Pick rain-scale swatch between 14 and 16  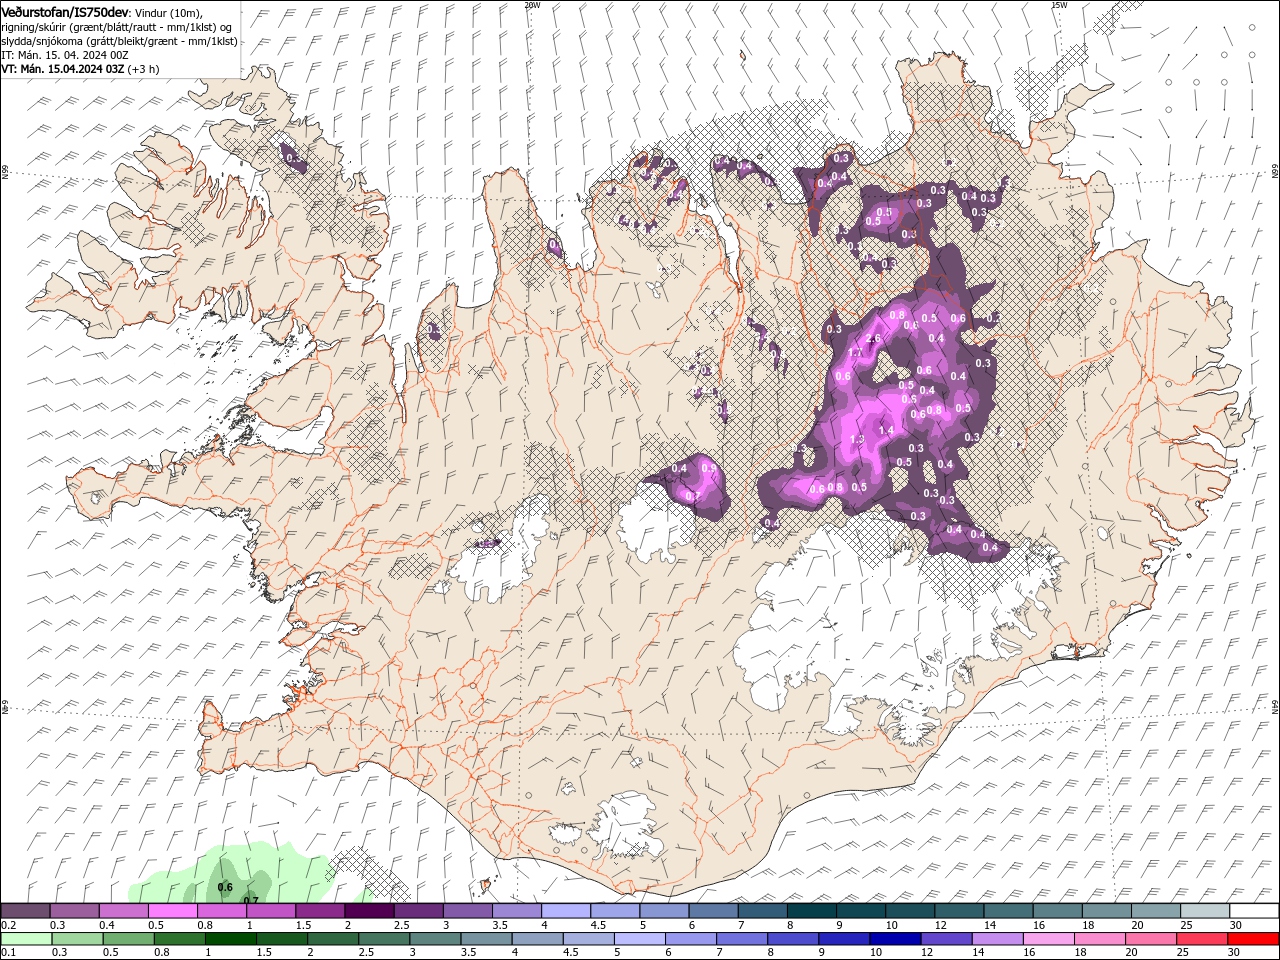click(996, 939)
